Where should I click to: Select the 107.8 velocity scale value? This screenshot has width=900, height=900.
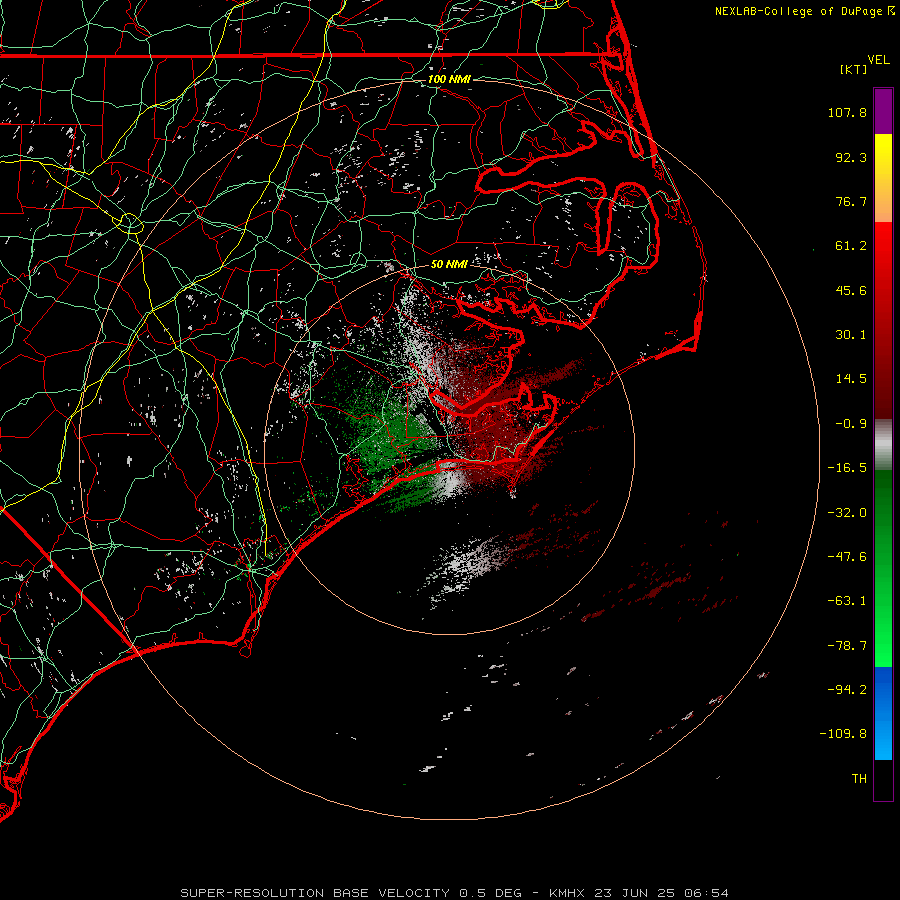click(847, 112)
